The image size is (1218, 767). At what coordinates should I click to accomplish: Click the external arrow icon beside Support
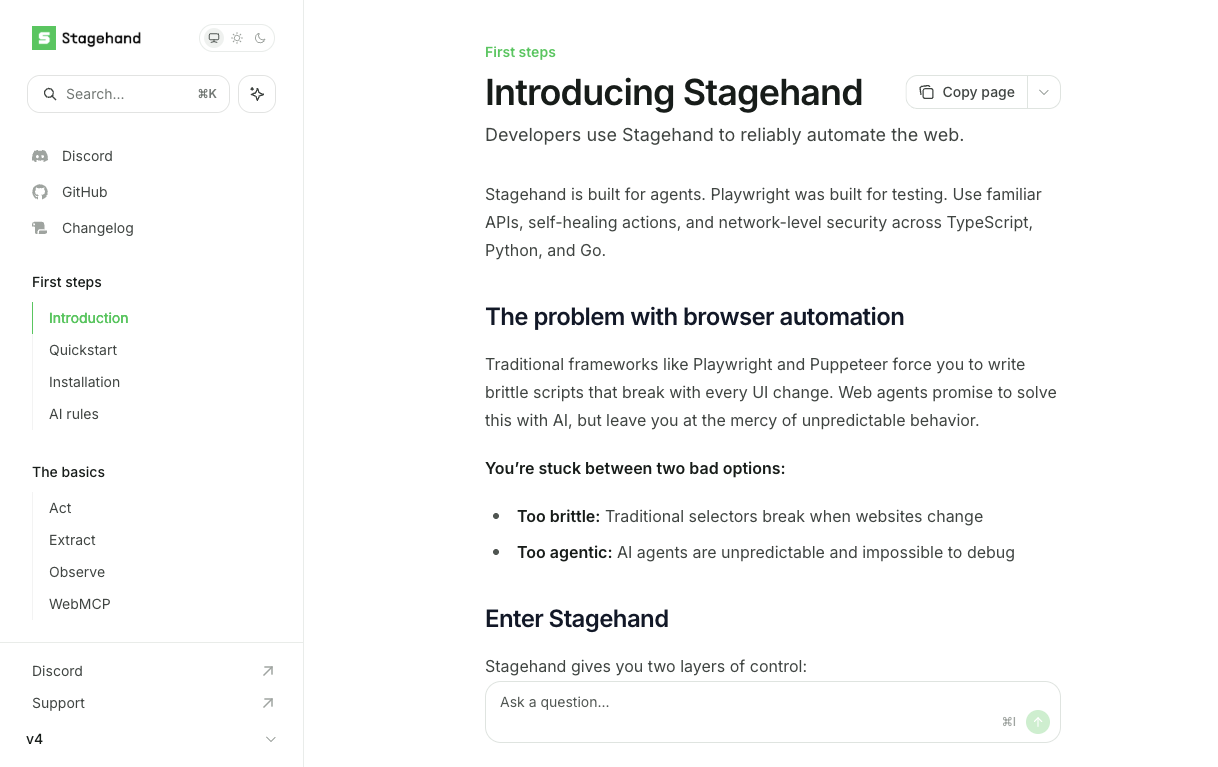tap(268, 703)
